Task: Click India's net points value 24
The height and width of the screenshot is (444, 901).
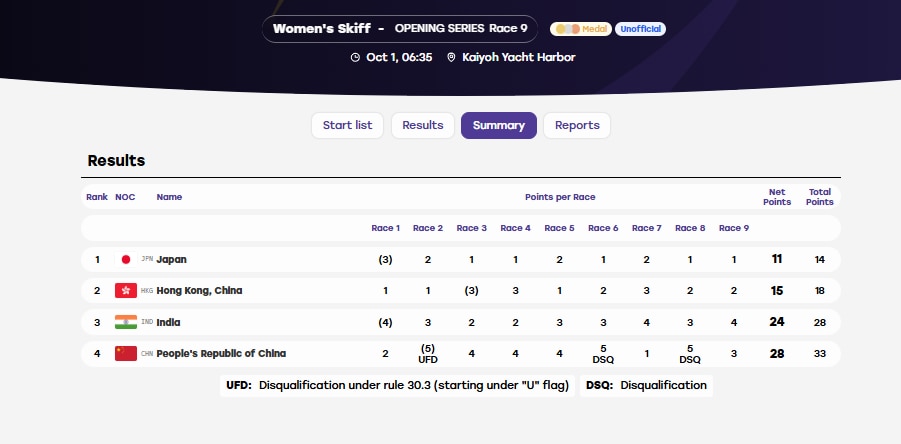Action: pos(777,322)
